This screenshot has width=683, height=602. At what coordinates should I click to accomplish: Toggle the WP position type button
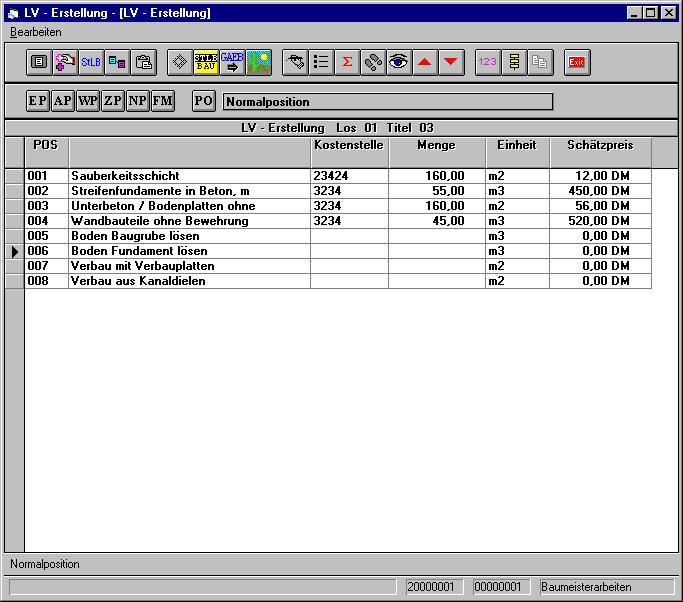(87, 101)
